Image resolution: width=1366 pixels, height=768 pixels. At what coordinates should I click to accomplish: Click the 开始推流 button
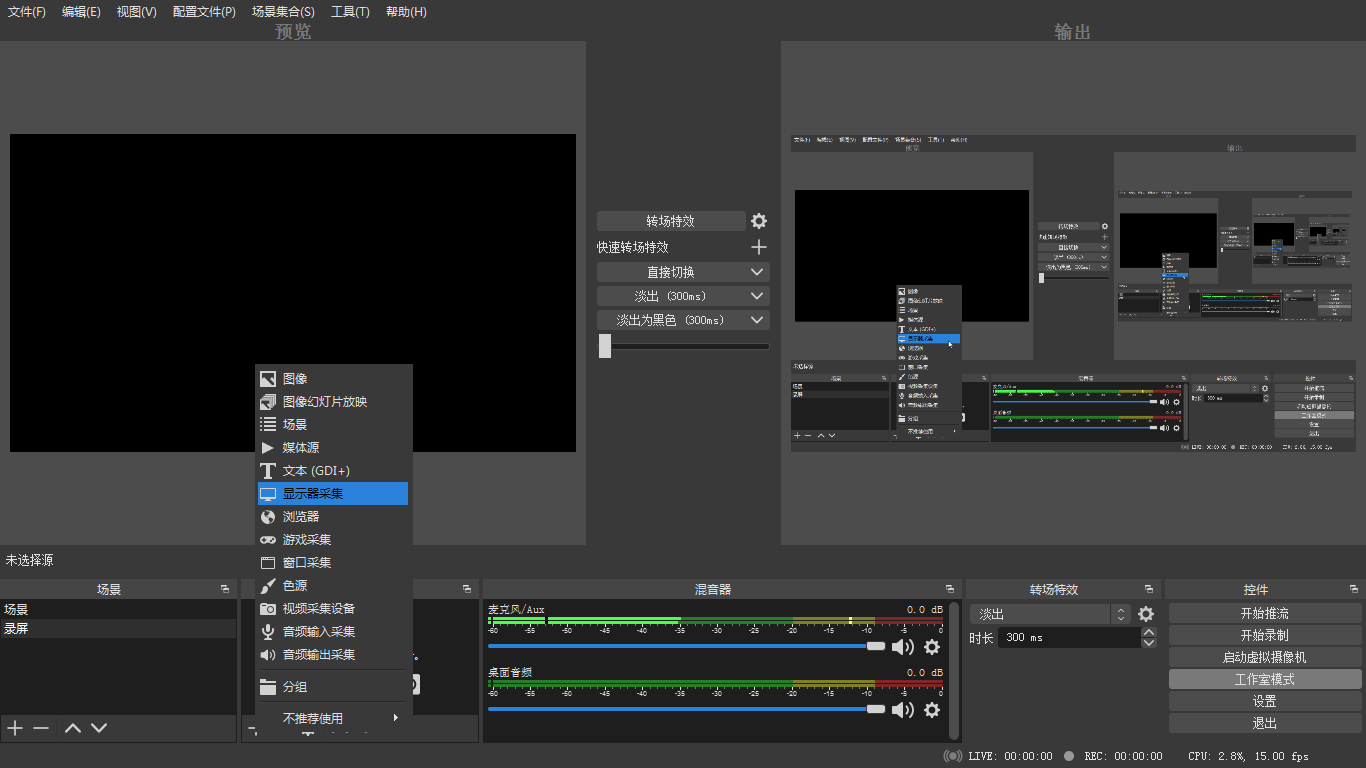(x=1265, y=613)
